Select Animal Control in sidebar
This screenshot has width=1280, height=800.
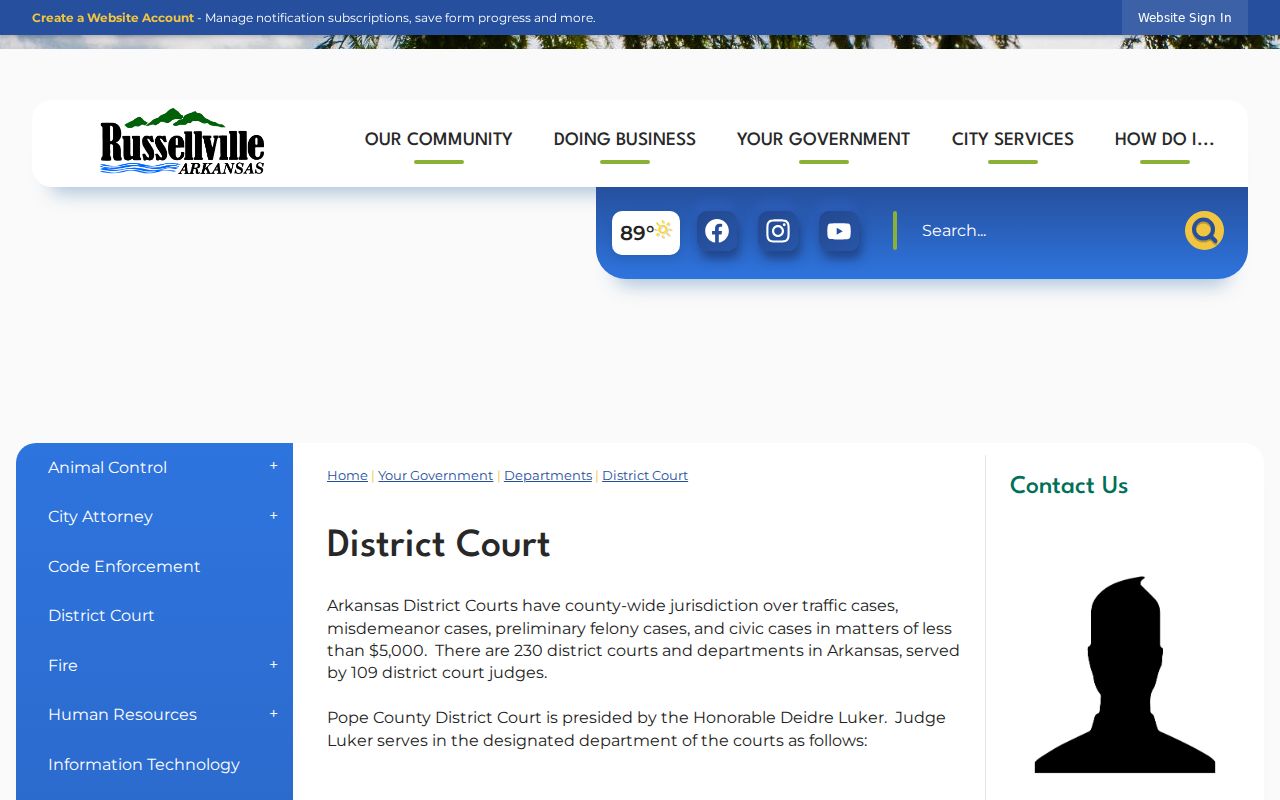click(x=108, y=467)
